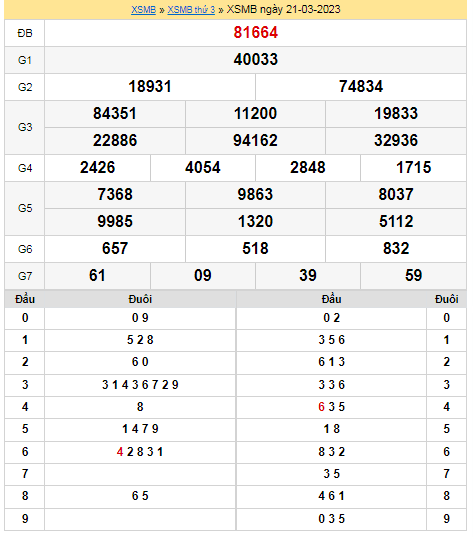
Task: Click tail digits 0 9
Action: click(x=140, y=318)
